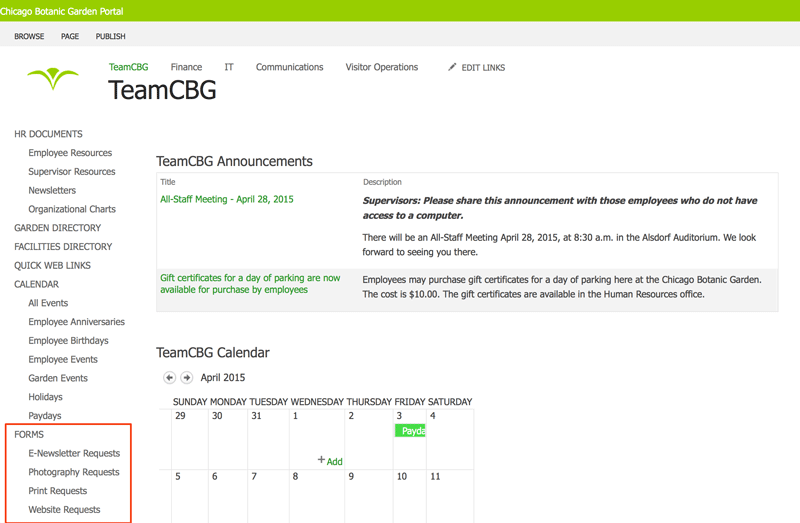The image size is (800, 523).
Task: Select calendar day 29
Action: tap(190, 439)
